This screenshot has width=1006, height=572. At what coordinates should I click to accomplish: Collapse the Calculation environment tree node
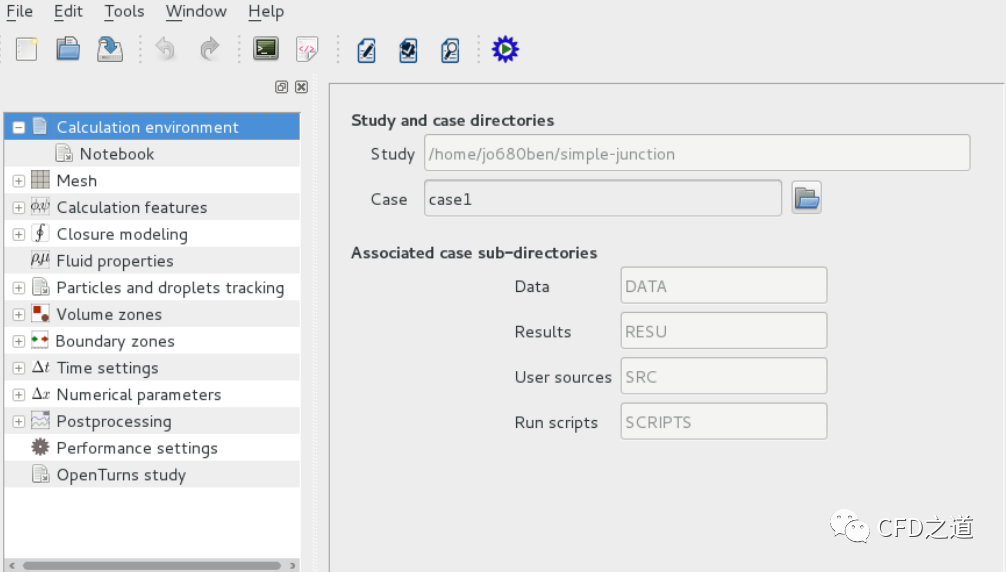pos(18,127)
